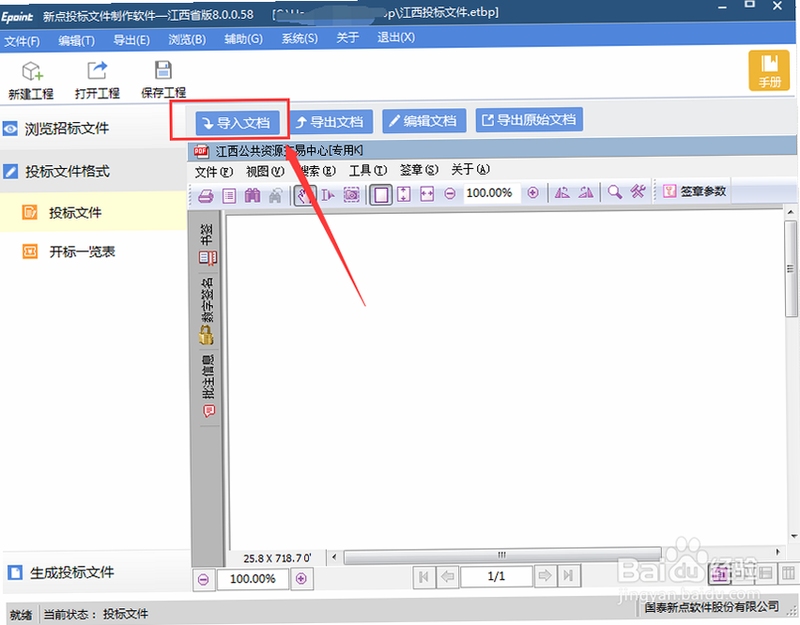The image size is (800, 625).
Task: Select the hand pan tool
Action: click(305, 195)
